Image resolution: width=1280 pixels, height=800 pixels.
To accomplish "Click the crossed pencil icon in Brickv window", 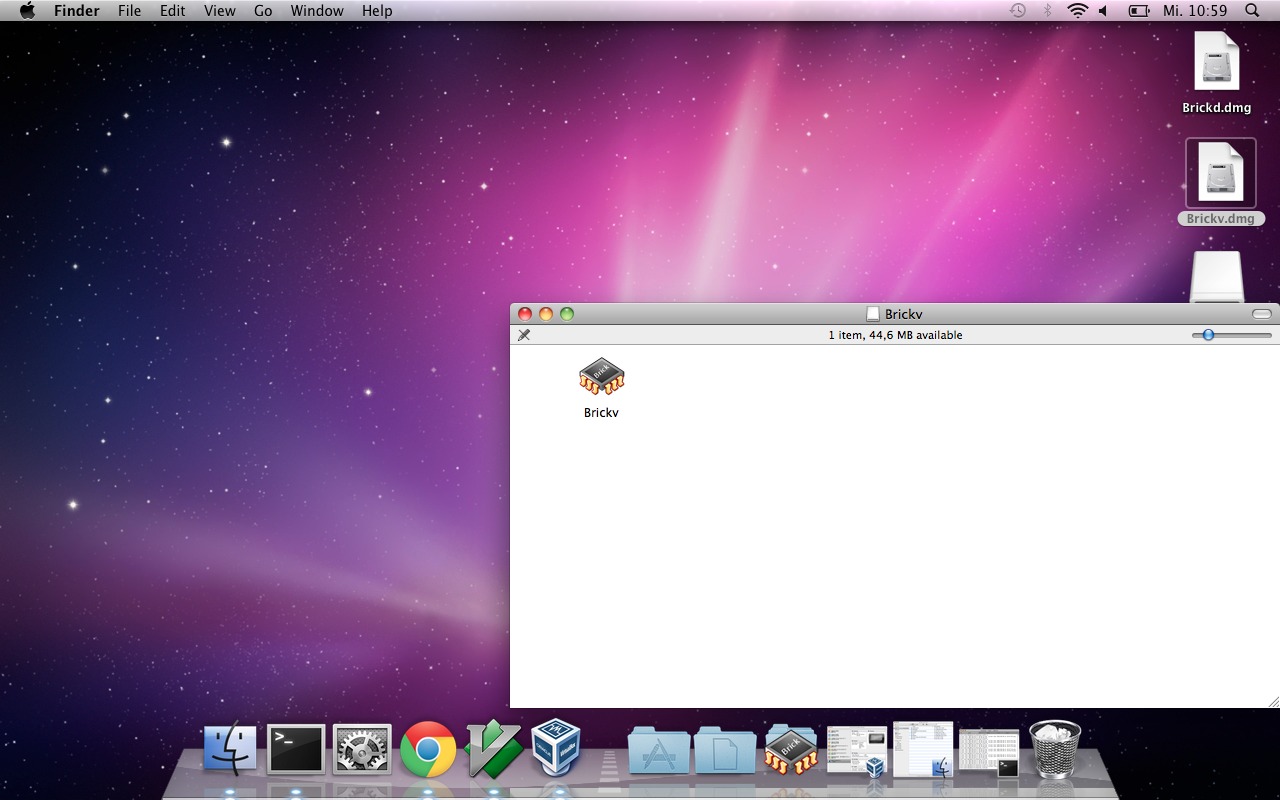I will [x=524, y=335].
